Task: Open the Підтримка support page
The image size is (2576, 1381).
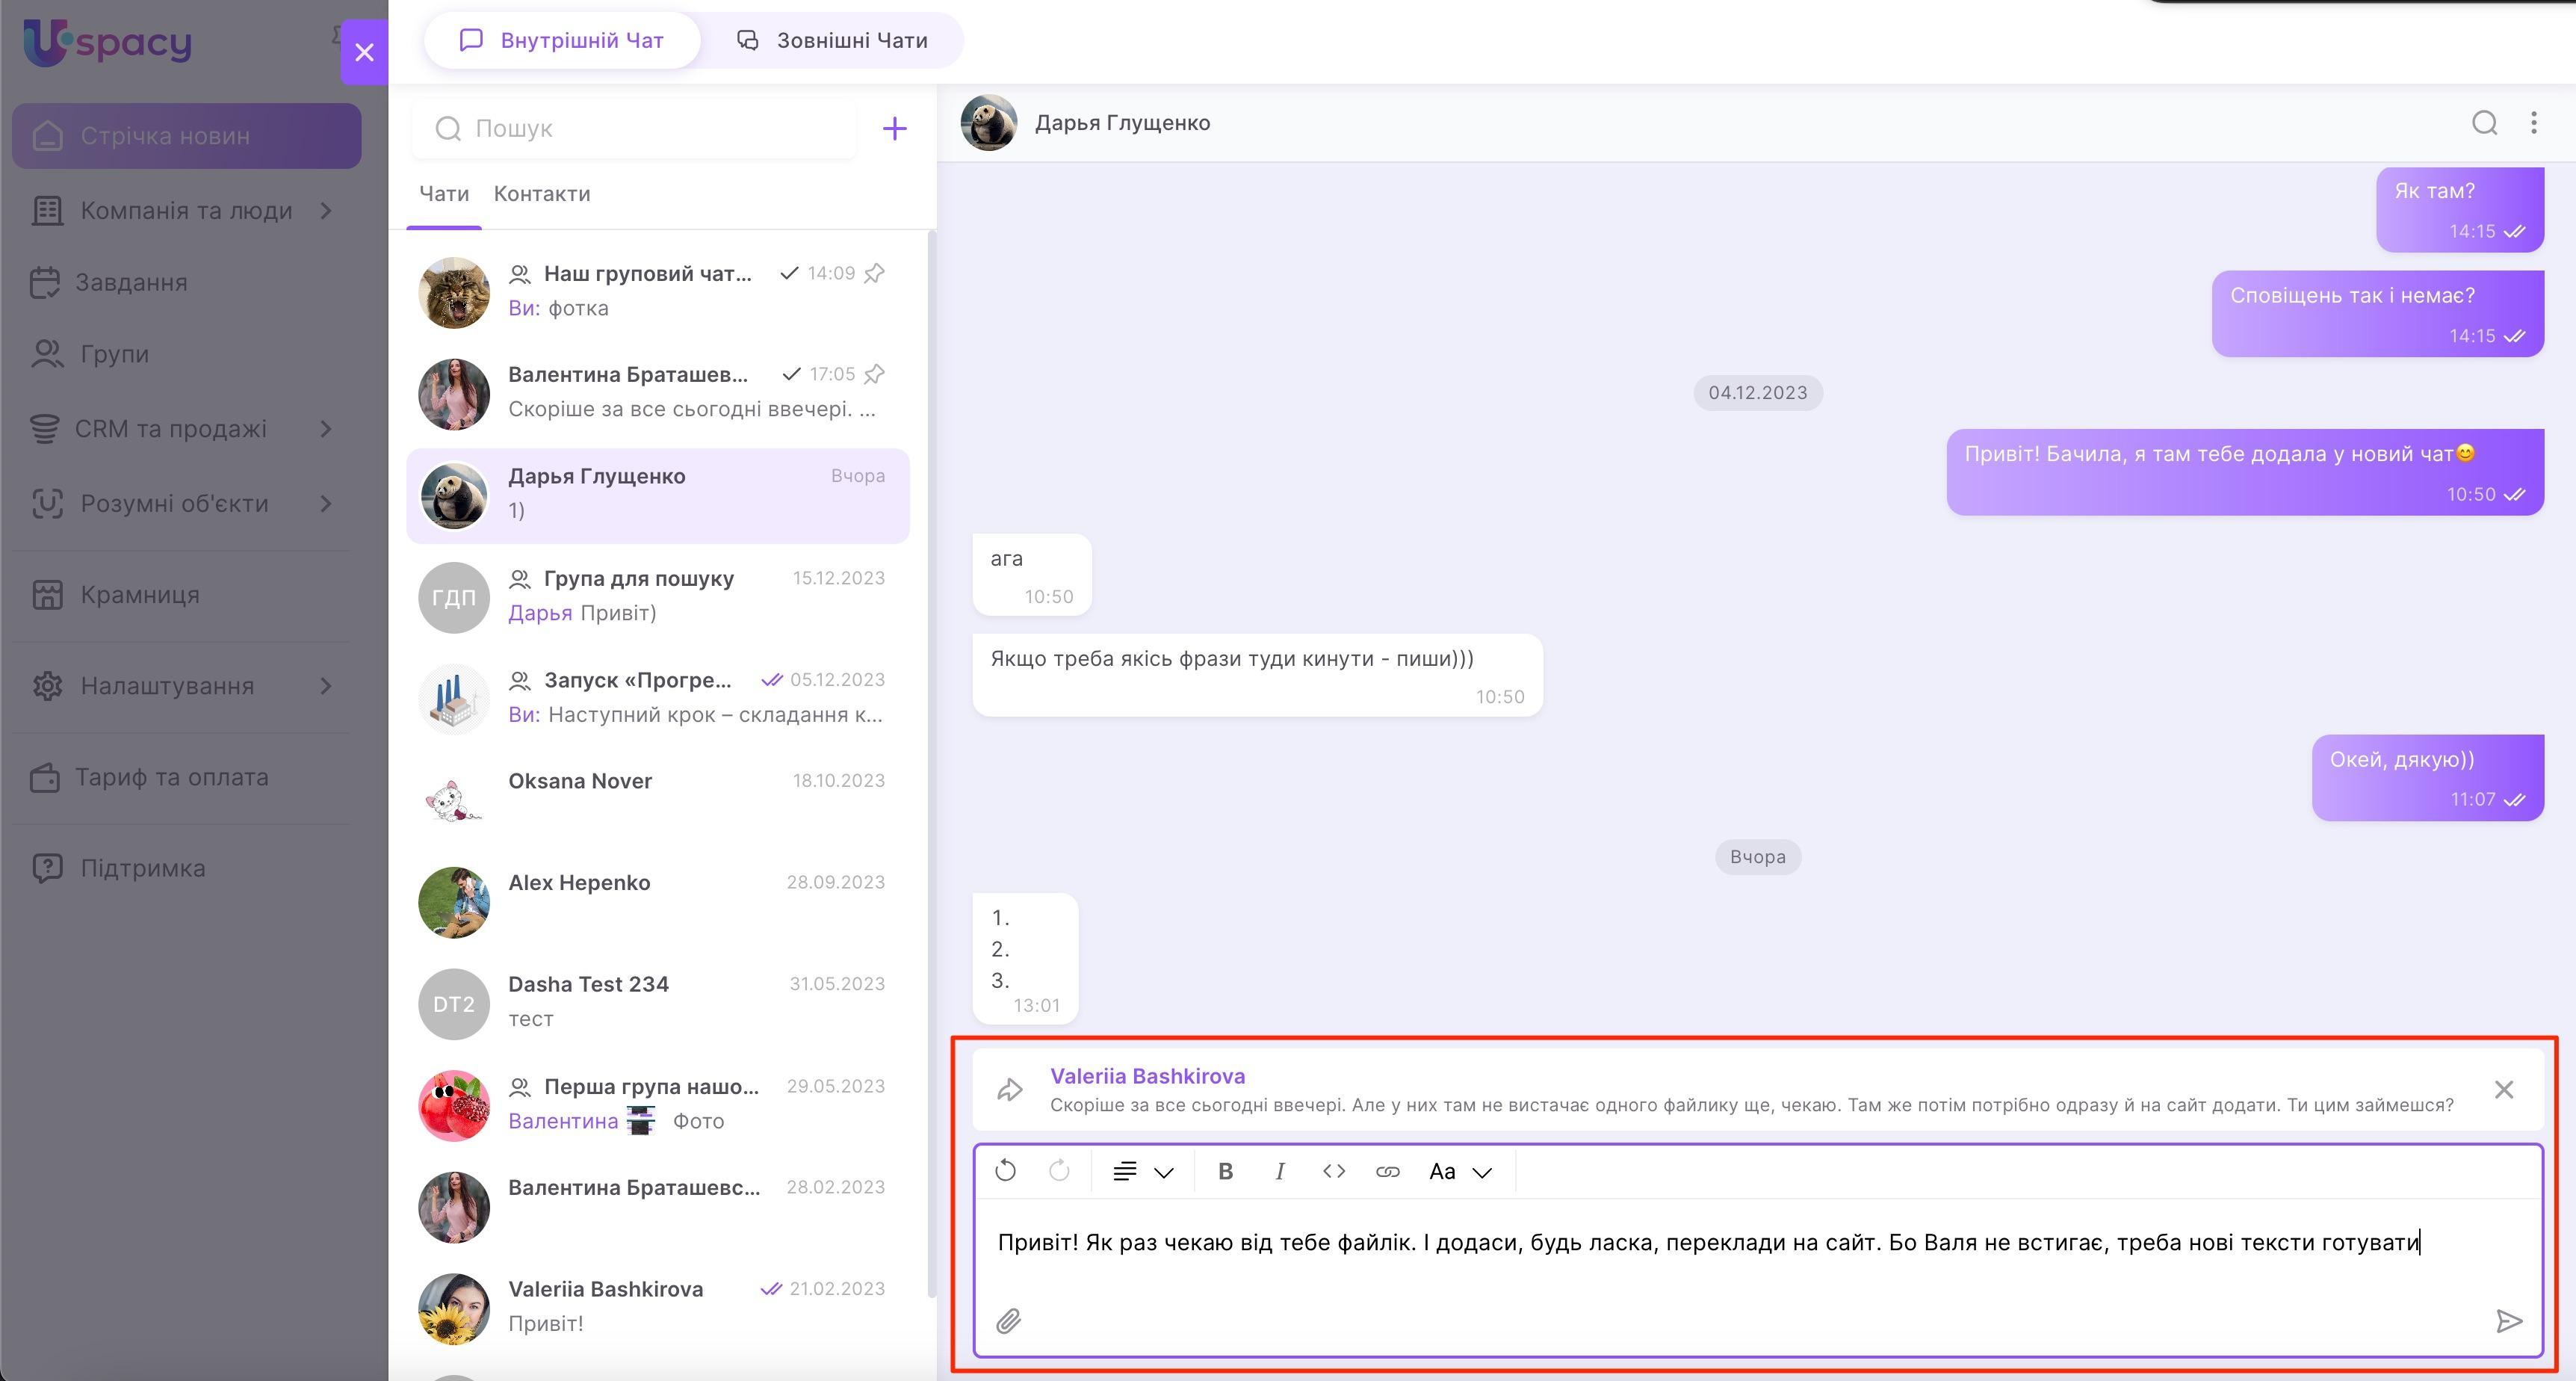Action: point(142,868)
